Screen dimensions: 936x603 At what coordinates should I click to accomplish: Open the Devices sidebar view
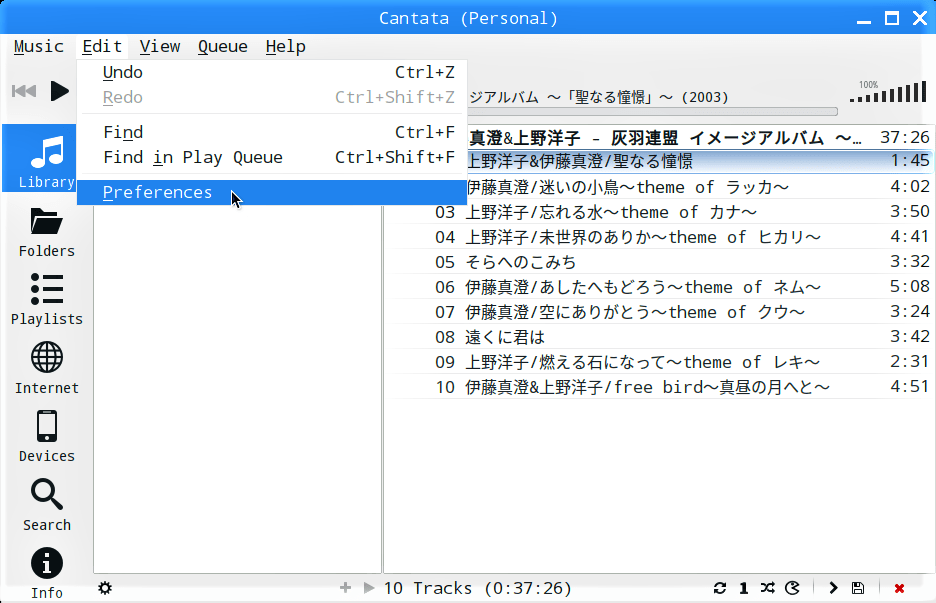(x=47, y=436)
